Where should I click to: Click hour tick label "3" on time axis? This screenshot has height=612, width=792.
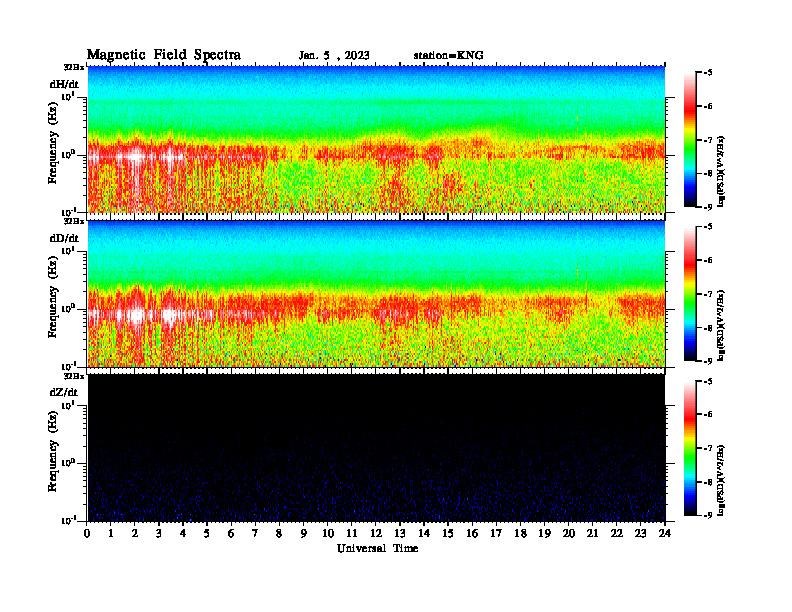point(159,533)
